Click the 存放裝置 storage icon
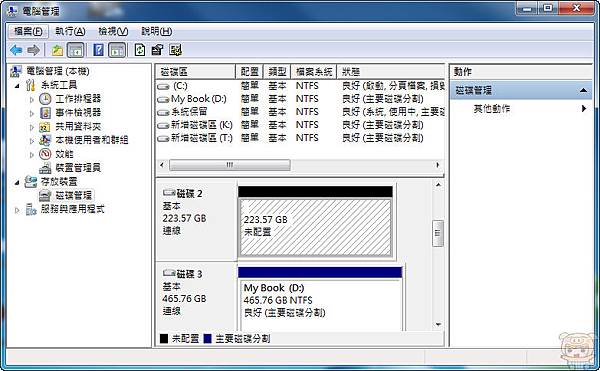The image size is (600, 371). [31, 182]
